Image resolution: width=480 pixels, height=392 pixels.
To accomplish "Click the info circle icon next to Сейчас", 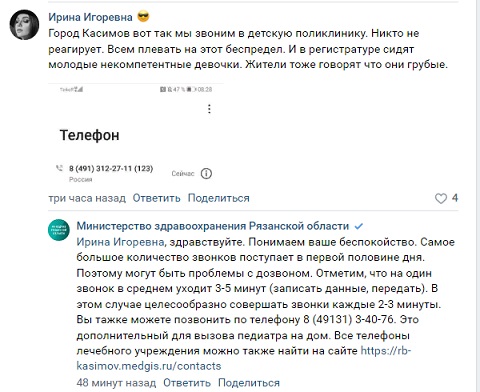I will tap(206, 173).
